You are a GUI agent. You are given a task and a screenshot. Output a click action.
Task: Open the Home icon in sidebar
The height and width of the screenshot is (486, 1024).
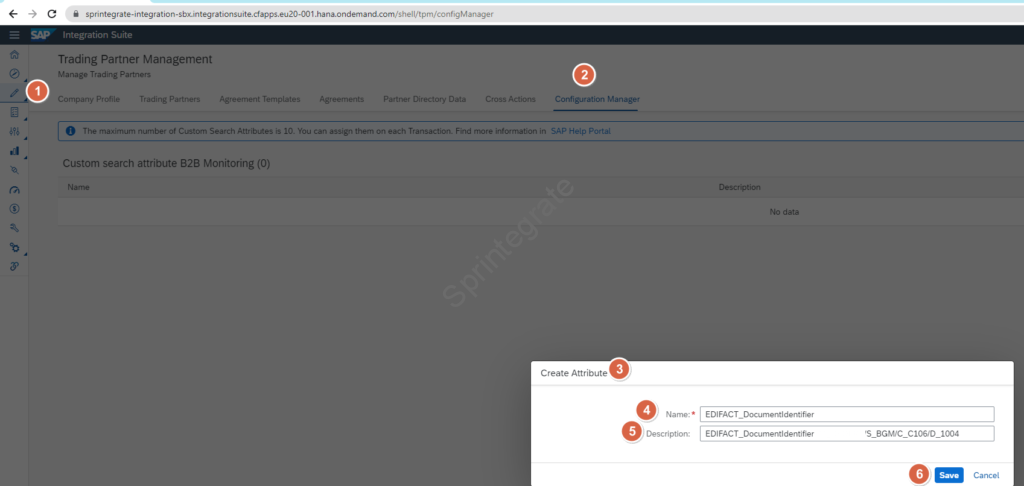click(x=14, y=55)
